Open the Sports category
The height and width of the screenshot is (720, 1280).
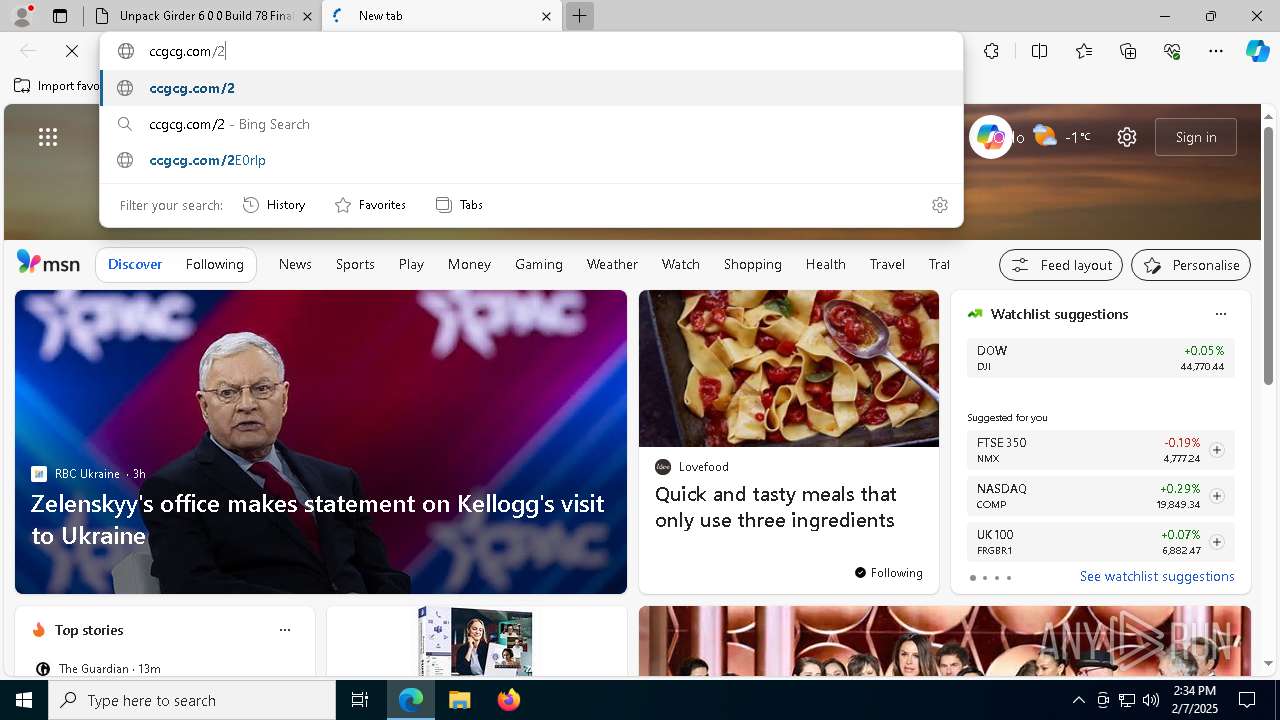coord(355,264)
